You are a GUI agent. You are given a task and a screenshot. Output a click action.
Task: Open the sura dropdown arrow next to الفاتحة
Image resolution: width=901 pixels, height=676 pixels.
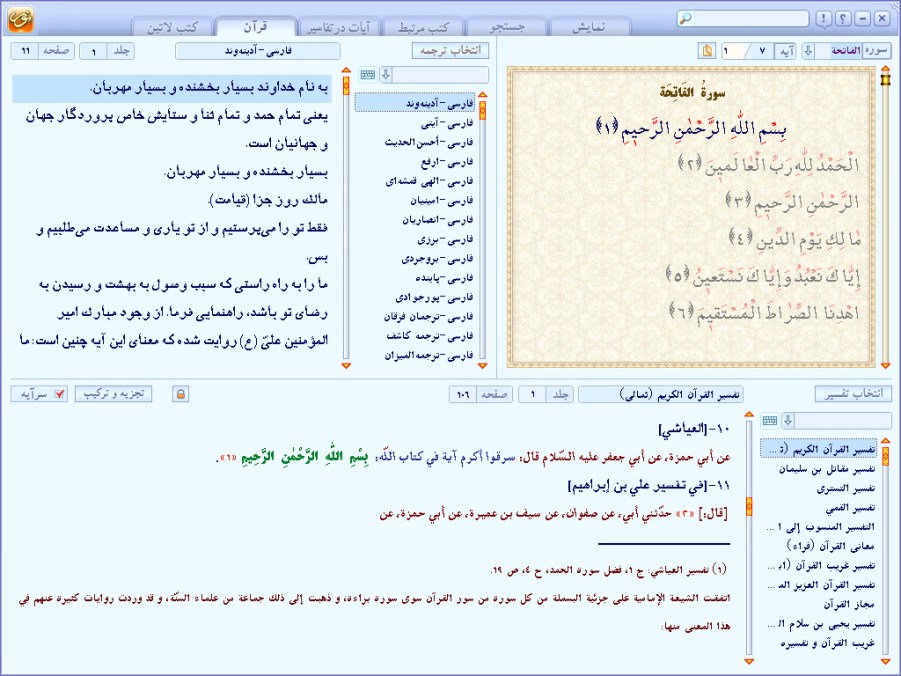click(x=808, y=51)
